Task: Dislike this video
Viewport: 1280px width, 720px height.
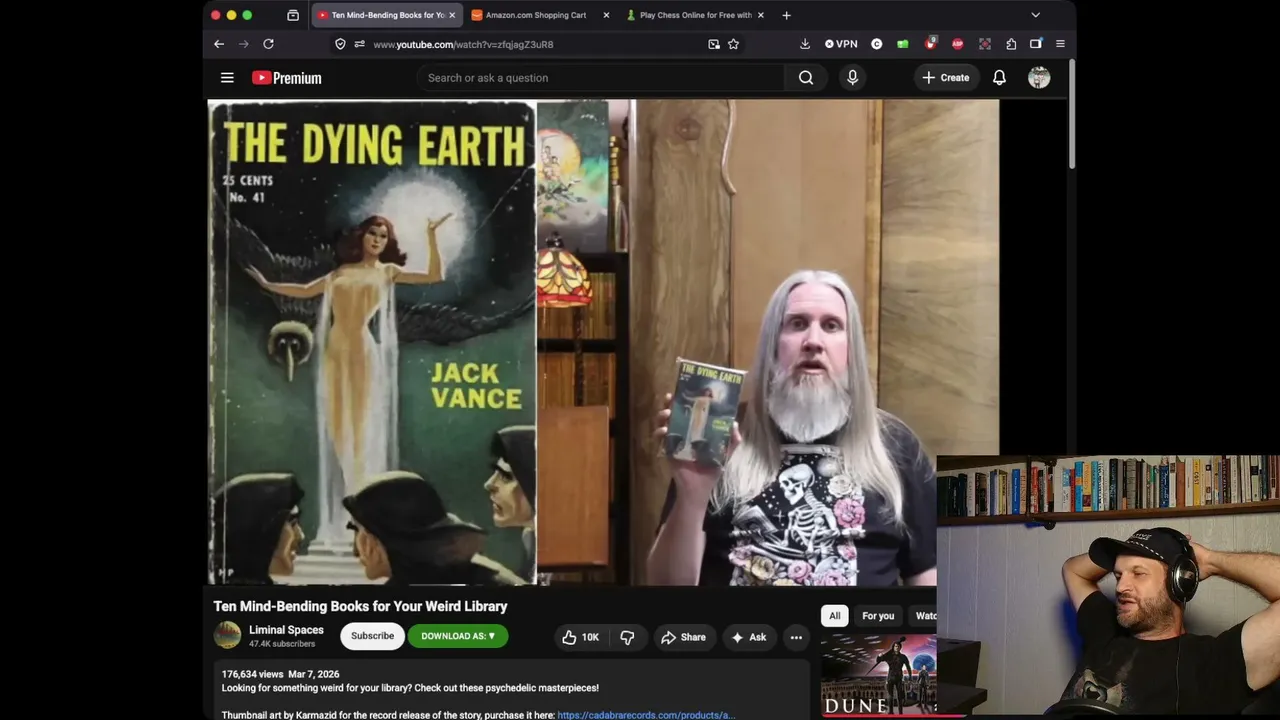Action: (627, 637)
